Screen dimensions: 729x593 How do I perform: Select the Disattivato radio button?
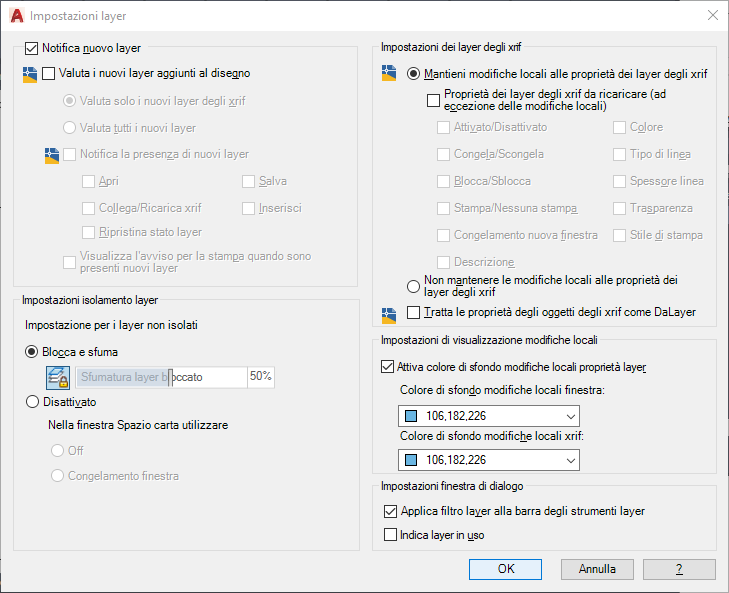pyautogui.click(x=32, y=402)
